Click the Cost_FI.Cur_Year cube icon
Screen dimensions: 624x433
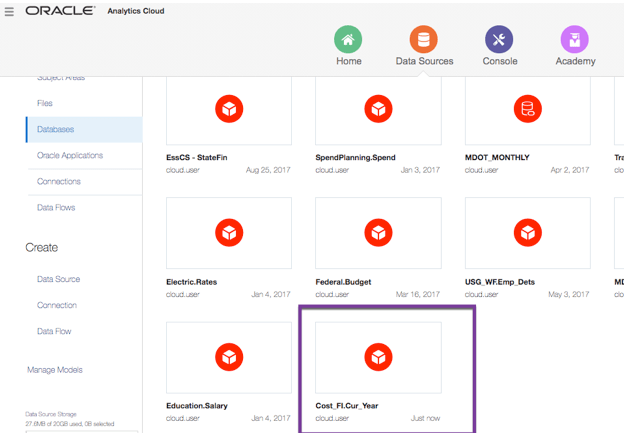coord(377,357)
